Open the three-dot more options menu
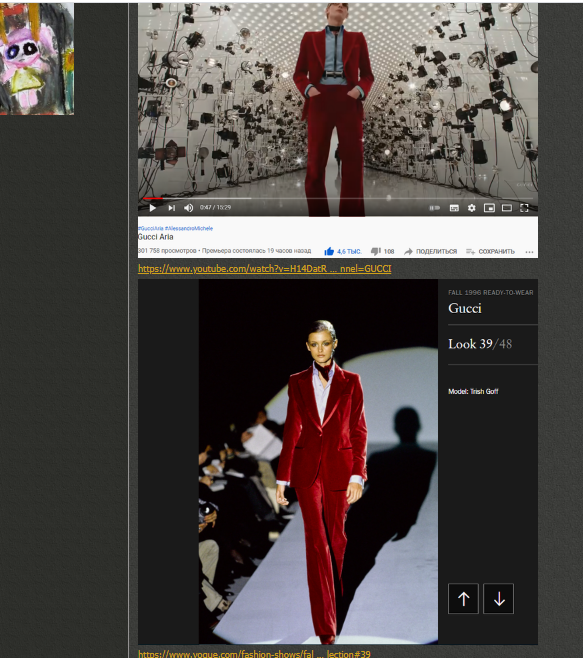This screenshot has width=583, height=658. point(529,252)
